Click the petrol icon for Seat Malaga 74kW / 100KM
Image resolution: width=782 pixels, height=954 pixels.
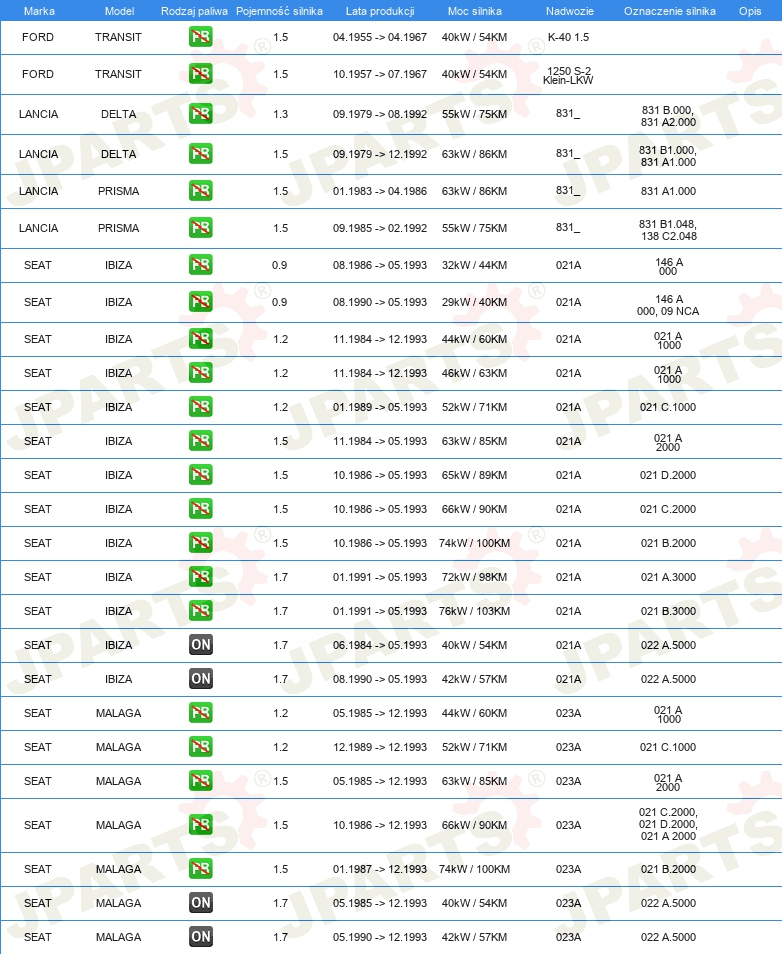click(200, 869)
